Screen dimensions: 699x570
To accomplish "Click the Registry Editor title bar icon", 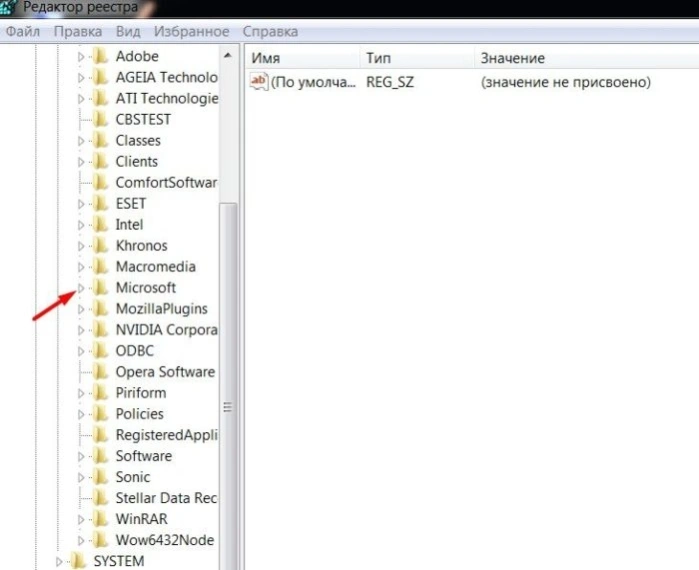I will [8, 7].
